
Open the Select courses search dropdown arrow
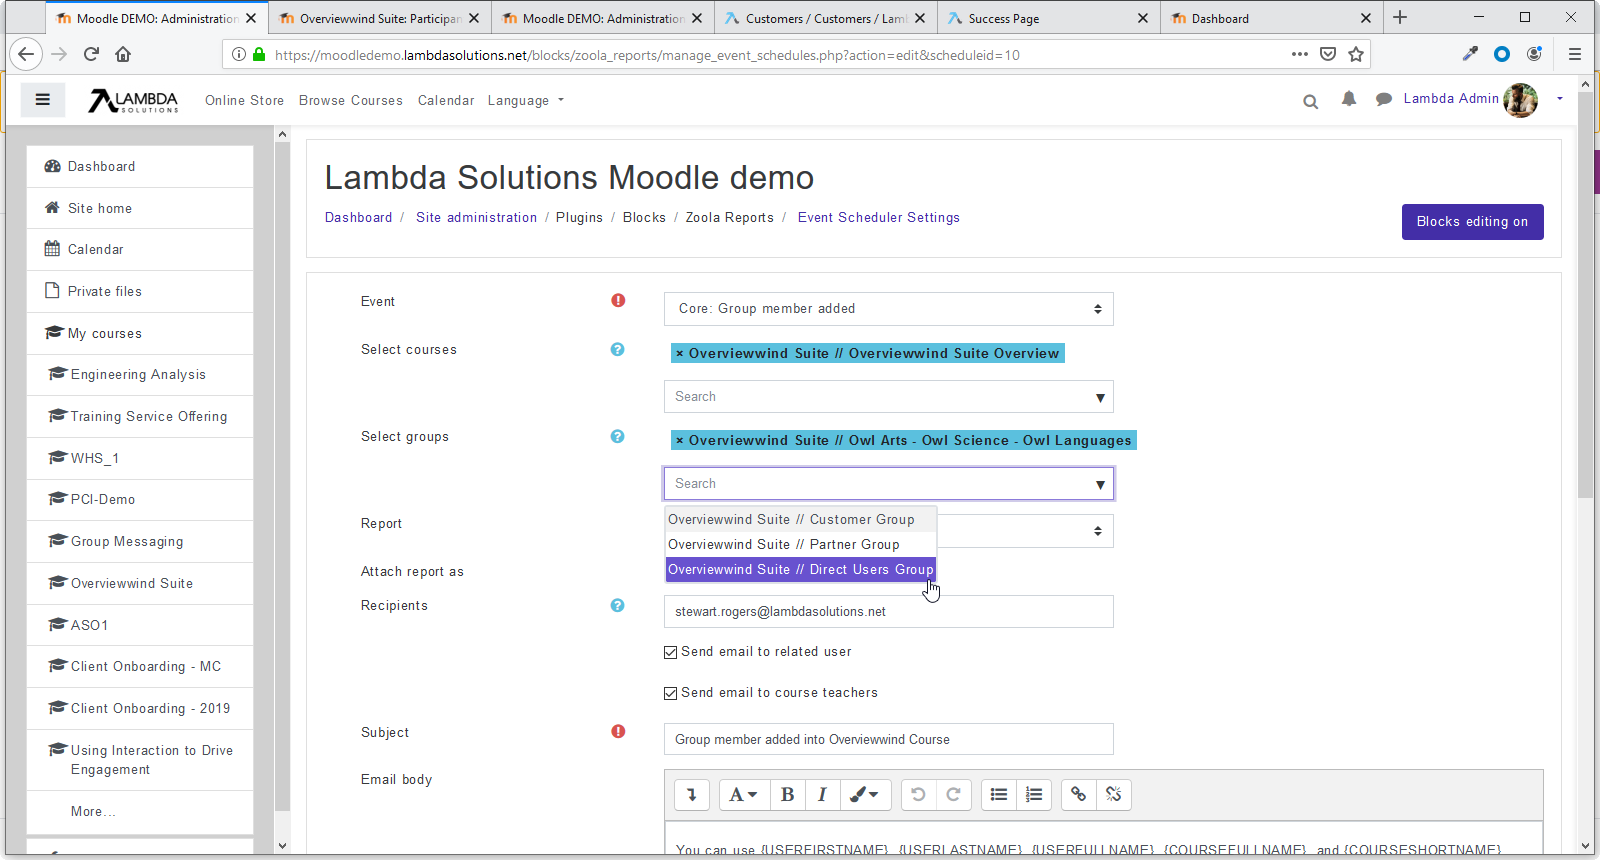[1100, 397]
